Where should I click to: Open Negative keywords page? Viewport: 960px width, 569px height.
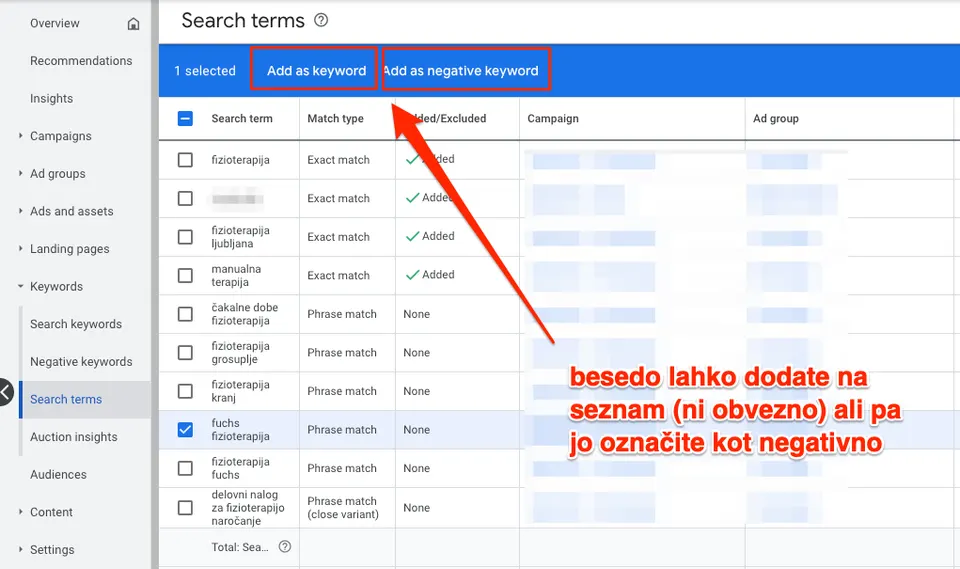(x=81, y=362)
